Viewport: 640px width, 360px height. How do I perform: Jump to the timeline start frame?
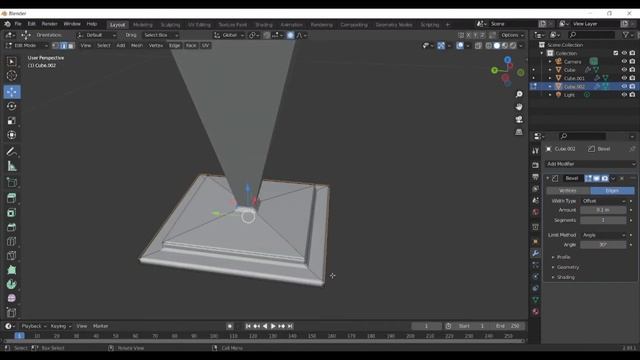(248, 326)
